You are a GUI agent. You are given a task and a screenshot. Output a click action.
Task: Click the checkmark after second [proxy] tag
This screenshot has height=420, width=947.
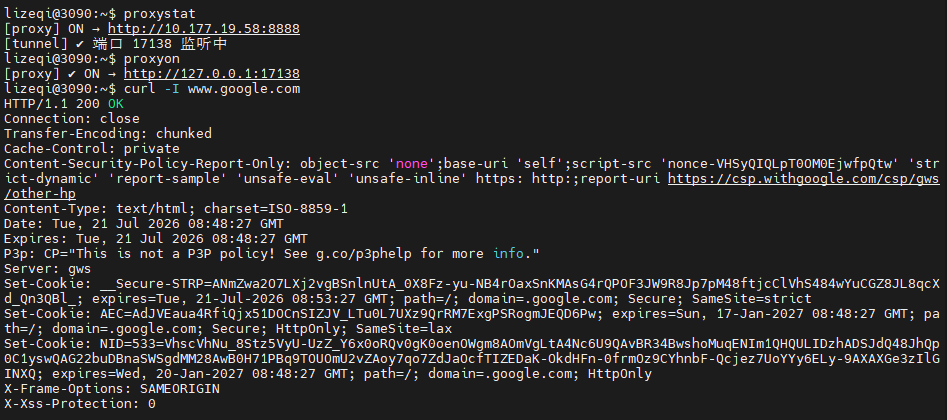72,74
